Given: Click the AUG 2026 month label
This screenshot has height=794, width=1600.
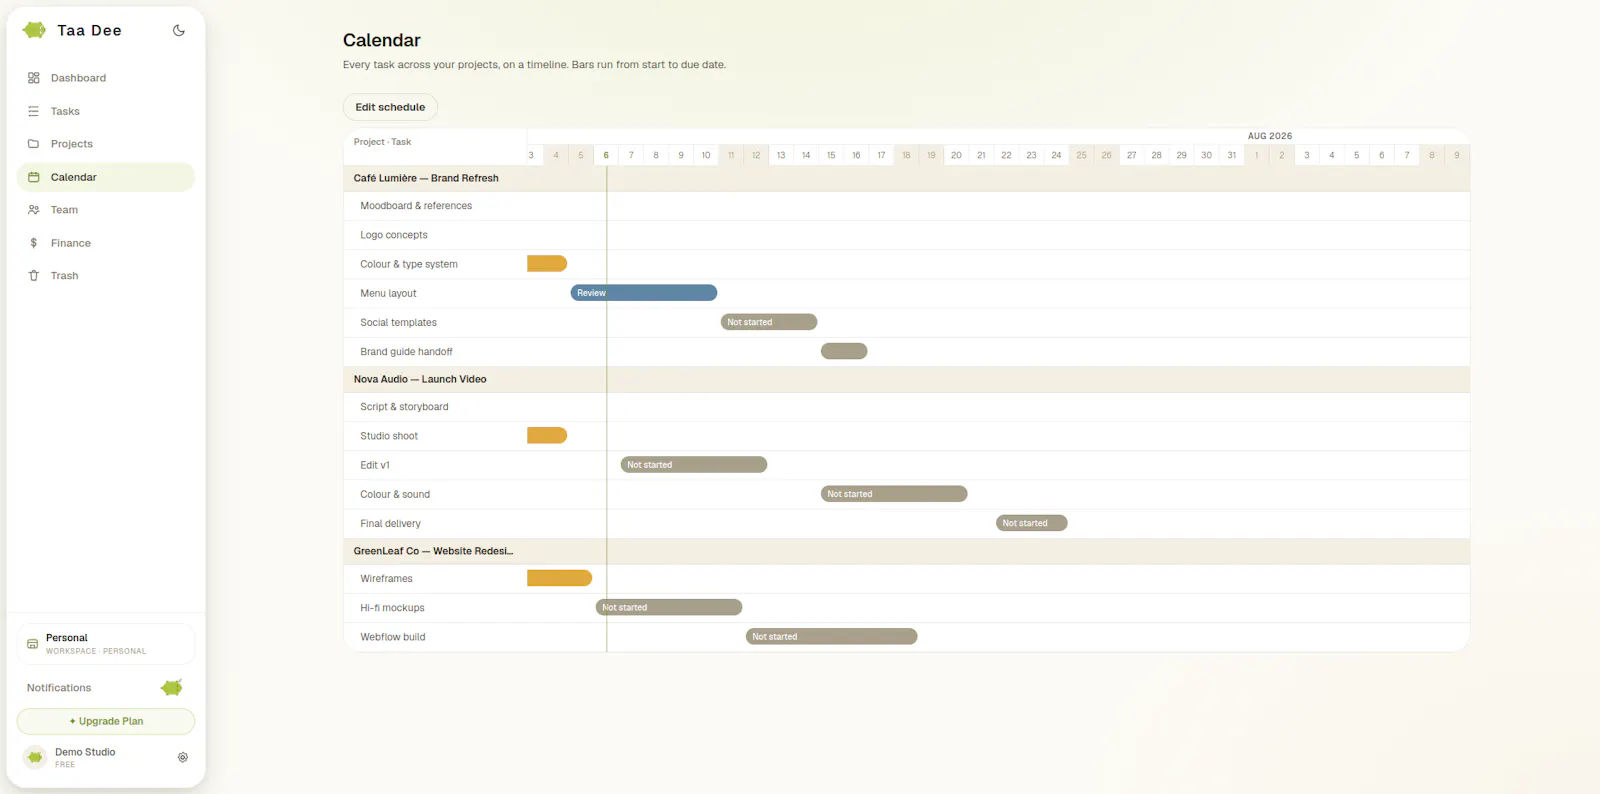Looking at the screenshot, I should 1269,136.
